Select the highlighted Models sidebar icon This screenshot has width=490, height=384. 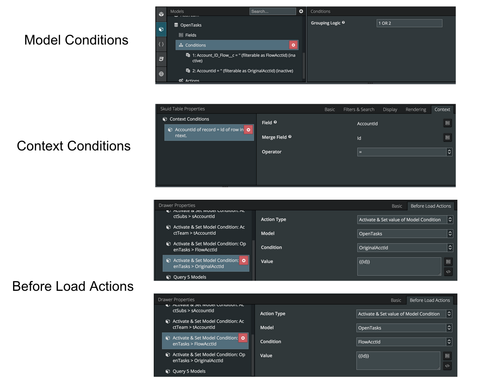[x=161, y=29]
